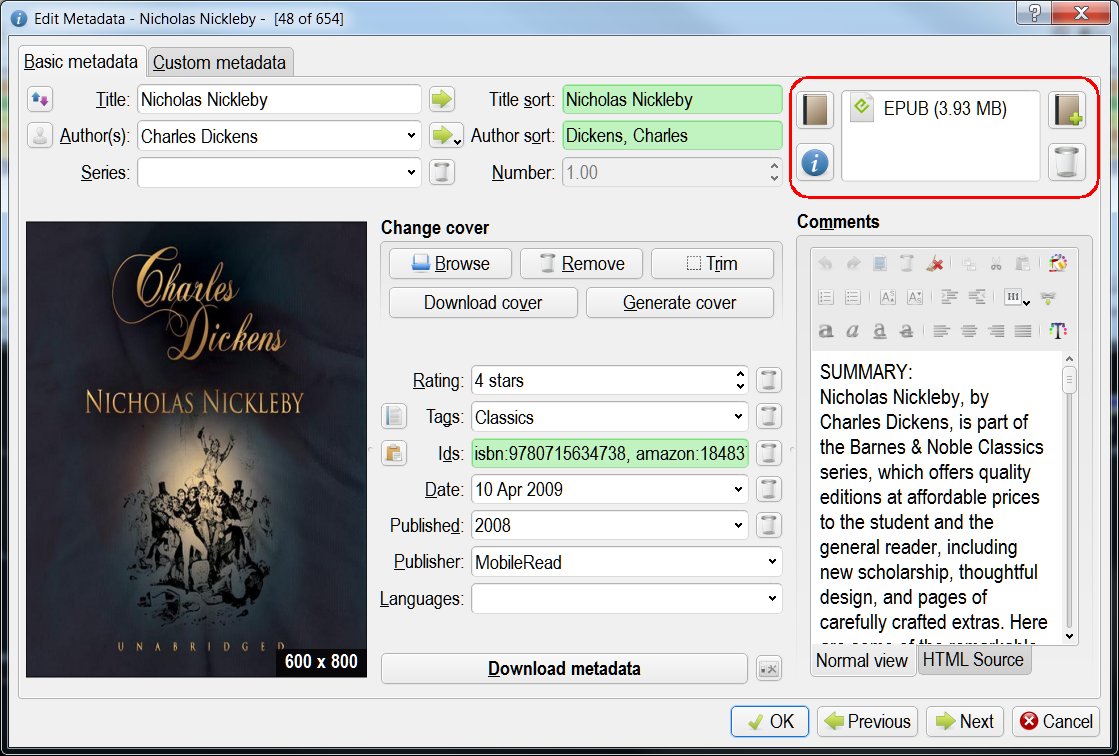Expand the Publisher dropdown
This screenshot has width=1119, height=756.
[772, 562]
